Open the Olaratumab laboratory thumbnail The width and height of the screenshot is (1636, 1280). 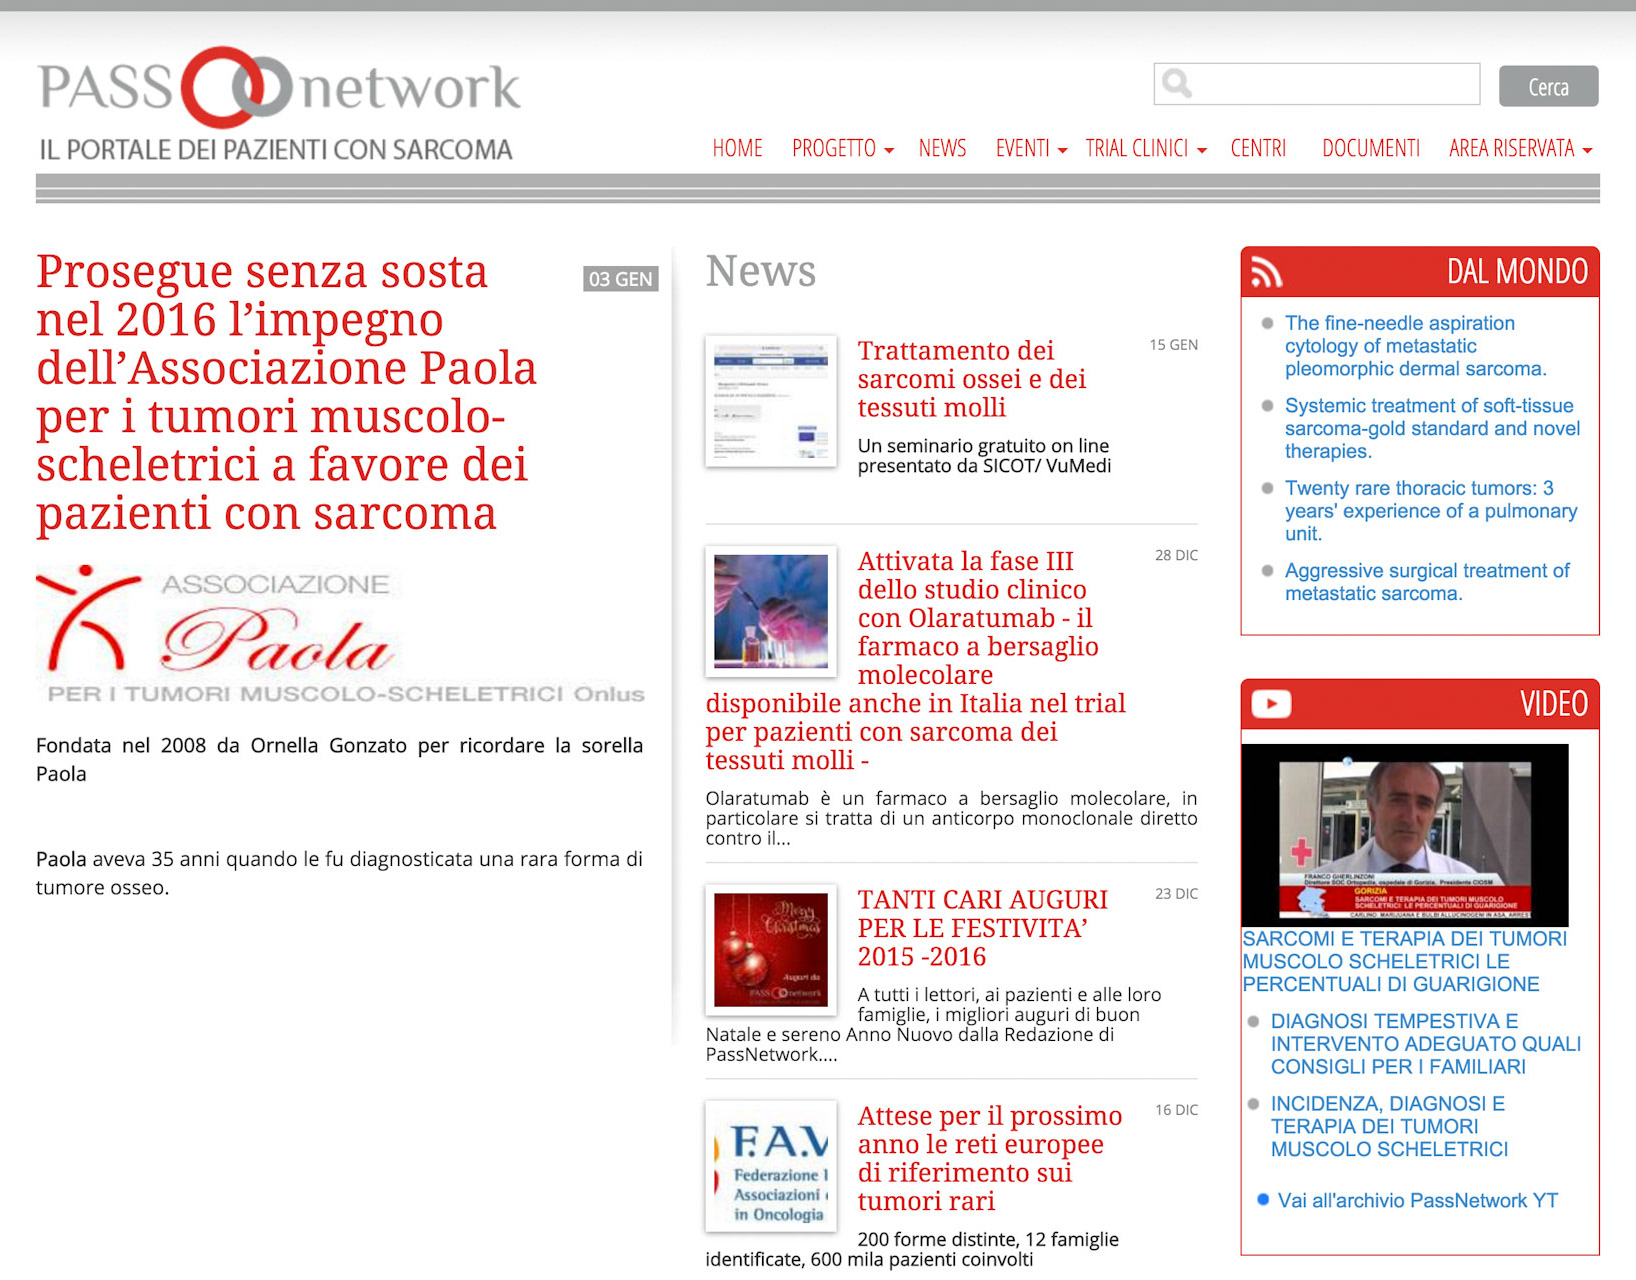(x=771, y=611)
